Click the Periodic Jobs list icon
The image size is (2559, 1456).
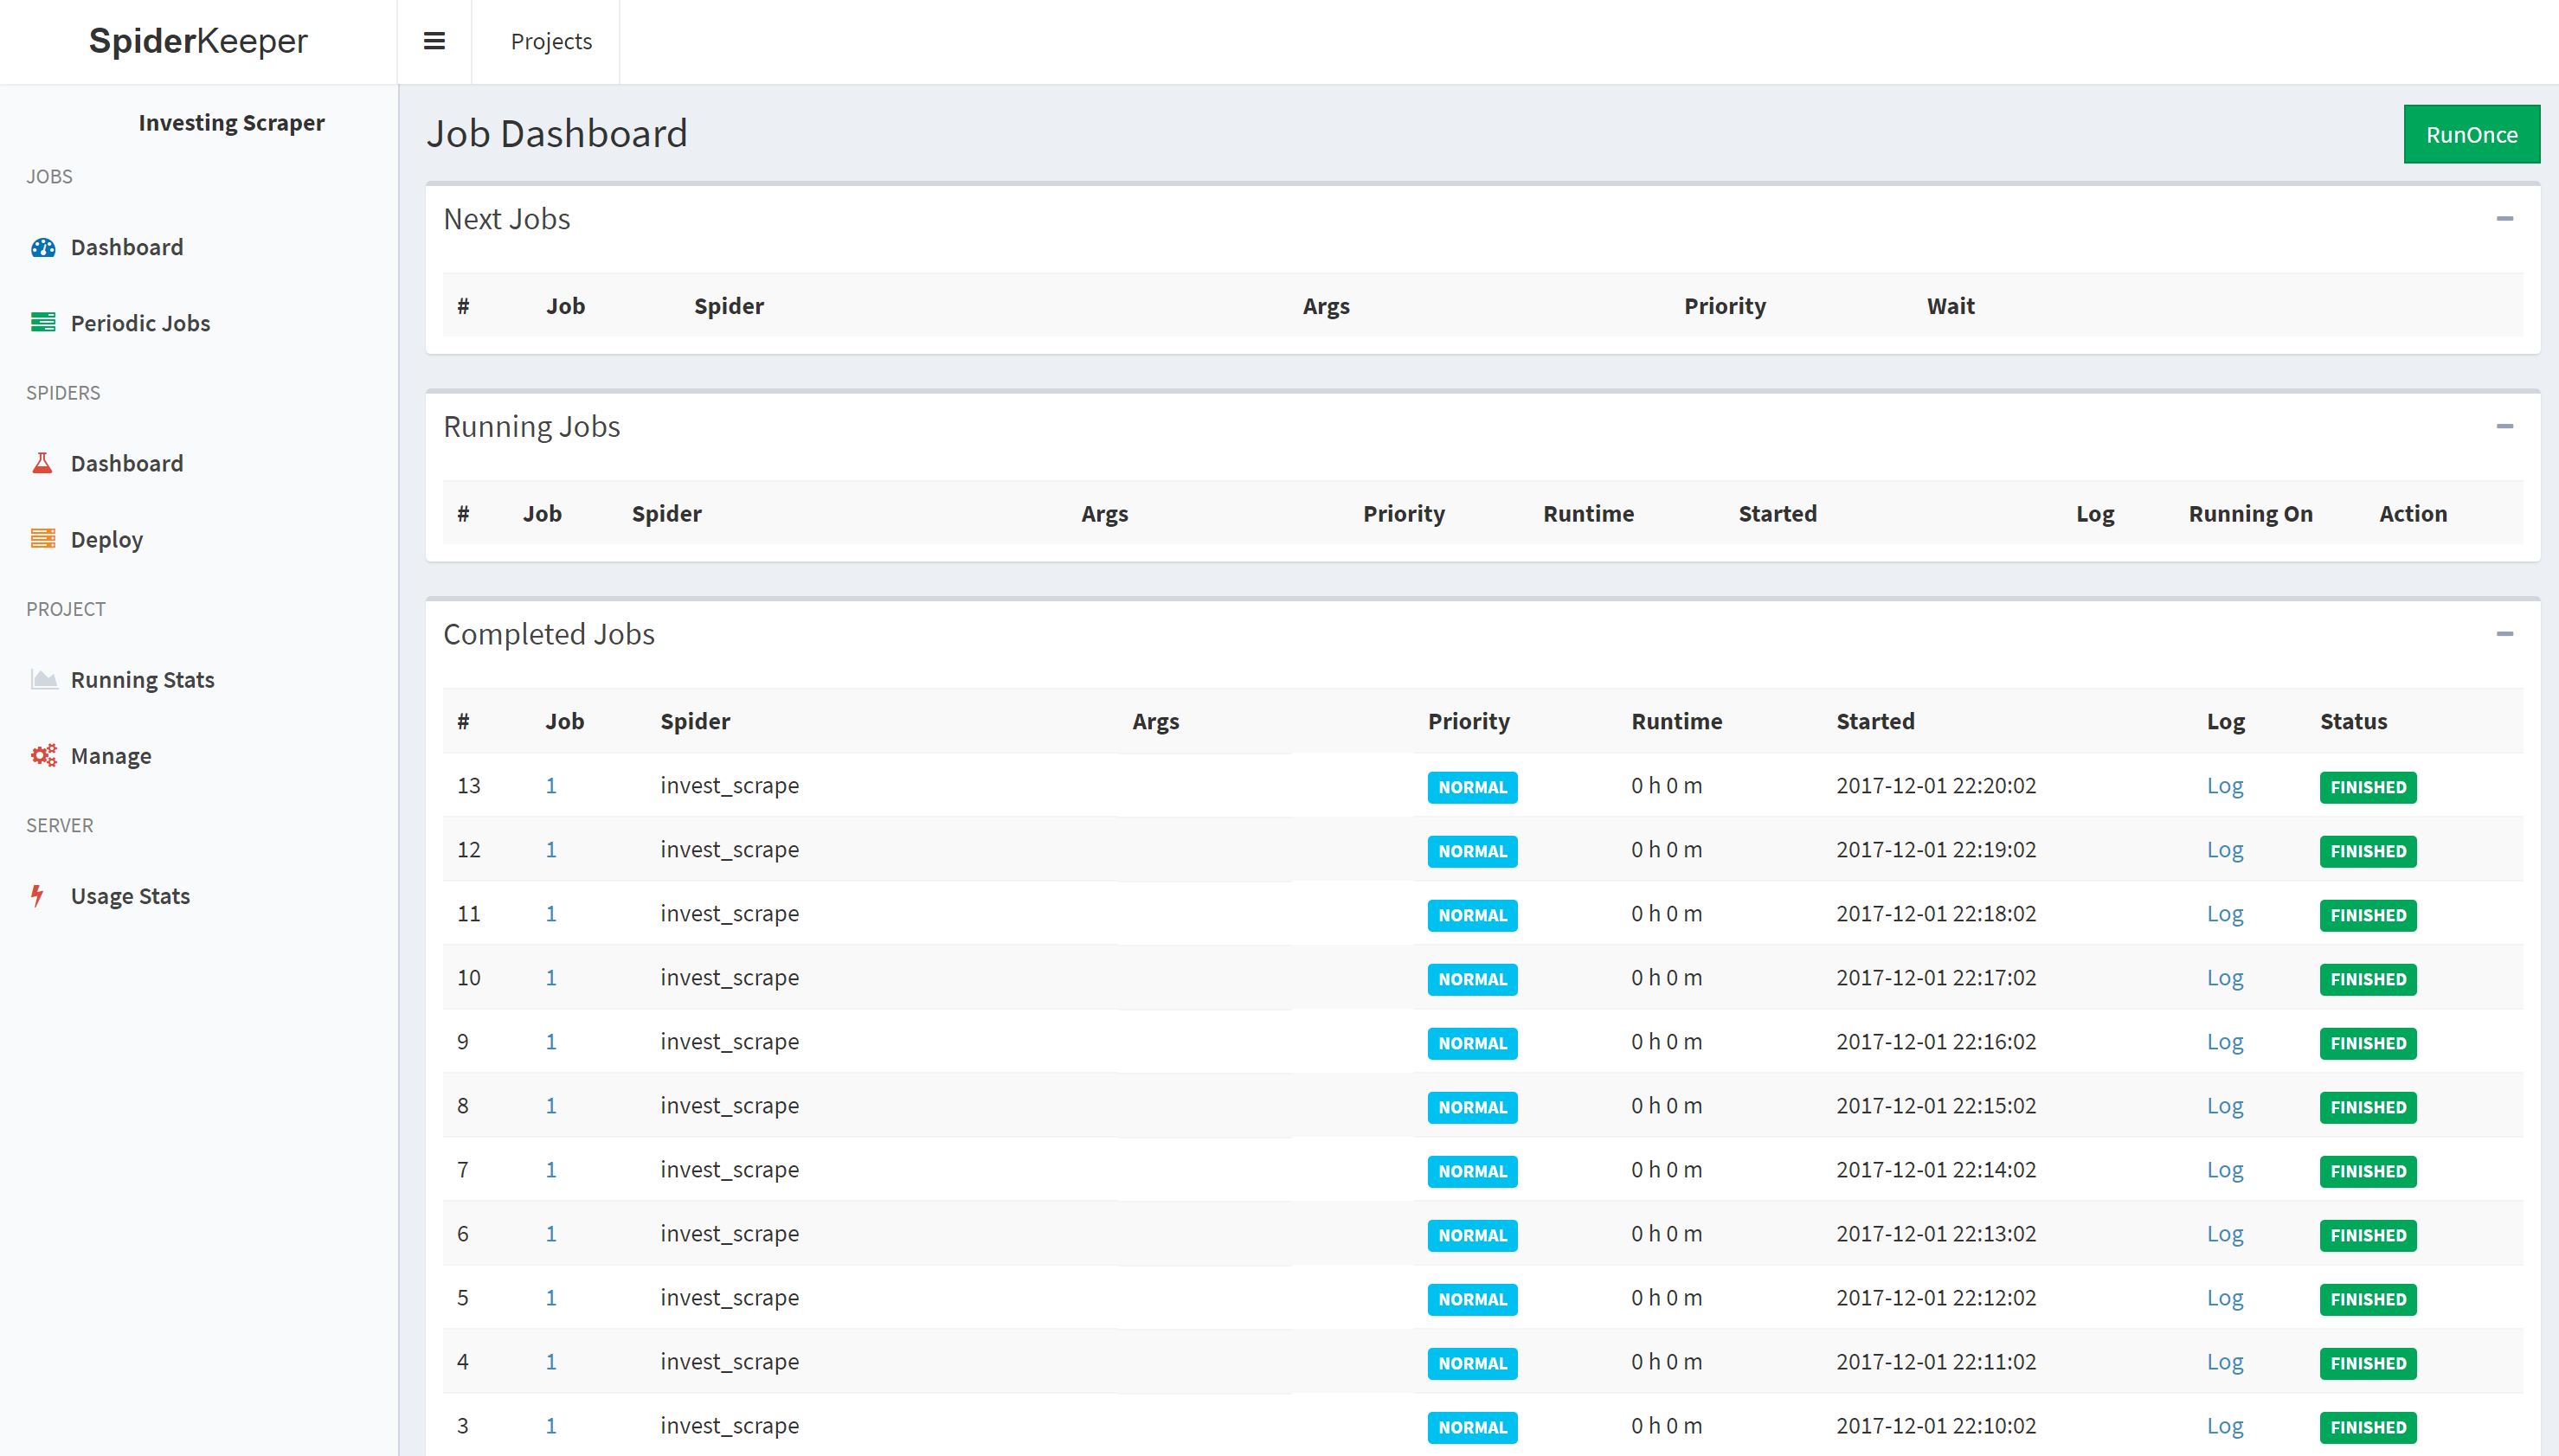click(43, 322)
